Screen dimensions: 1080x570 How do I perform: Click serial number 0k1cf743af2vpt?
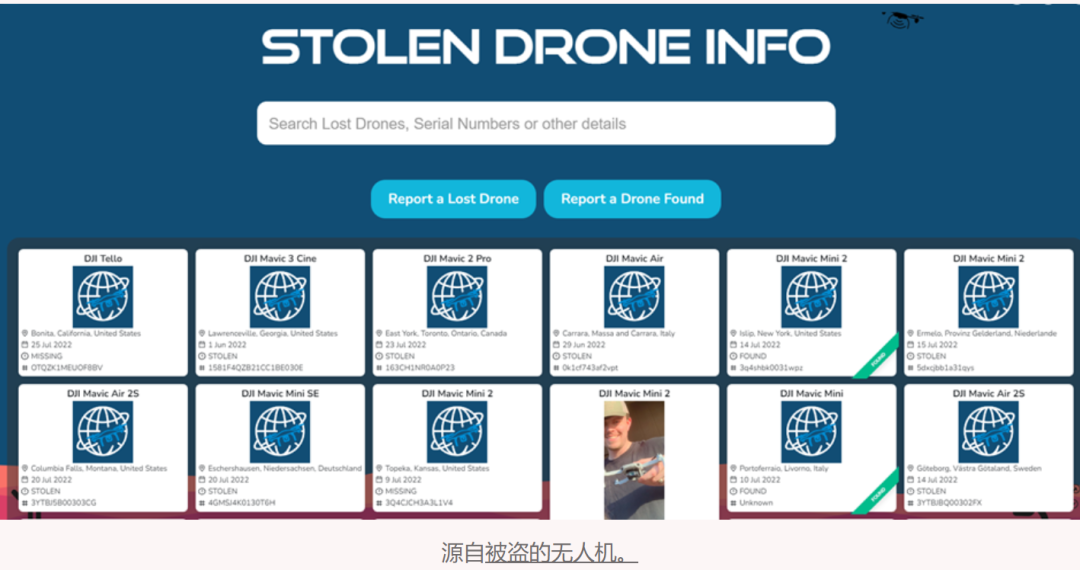[590, 368]
